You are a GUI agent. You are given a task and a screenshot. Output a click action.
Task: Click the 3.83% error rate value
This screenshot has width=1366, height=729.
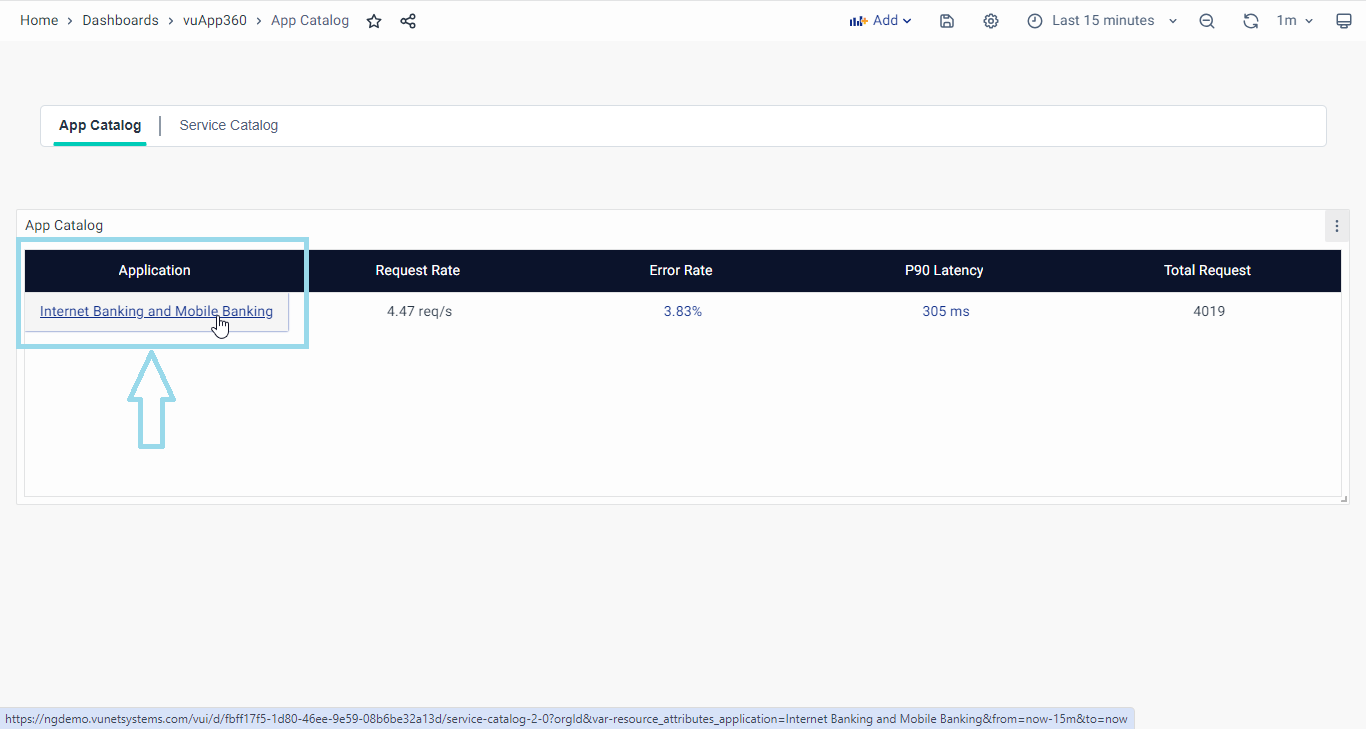click(682, 312)
